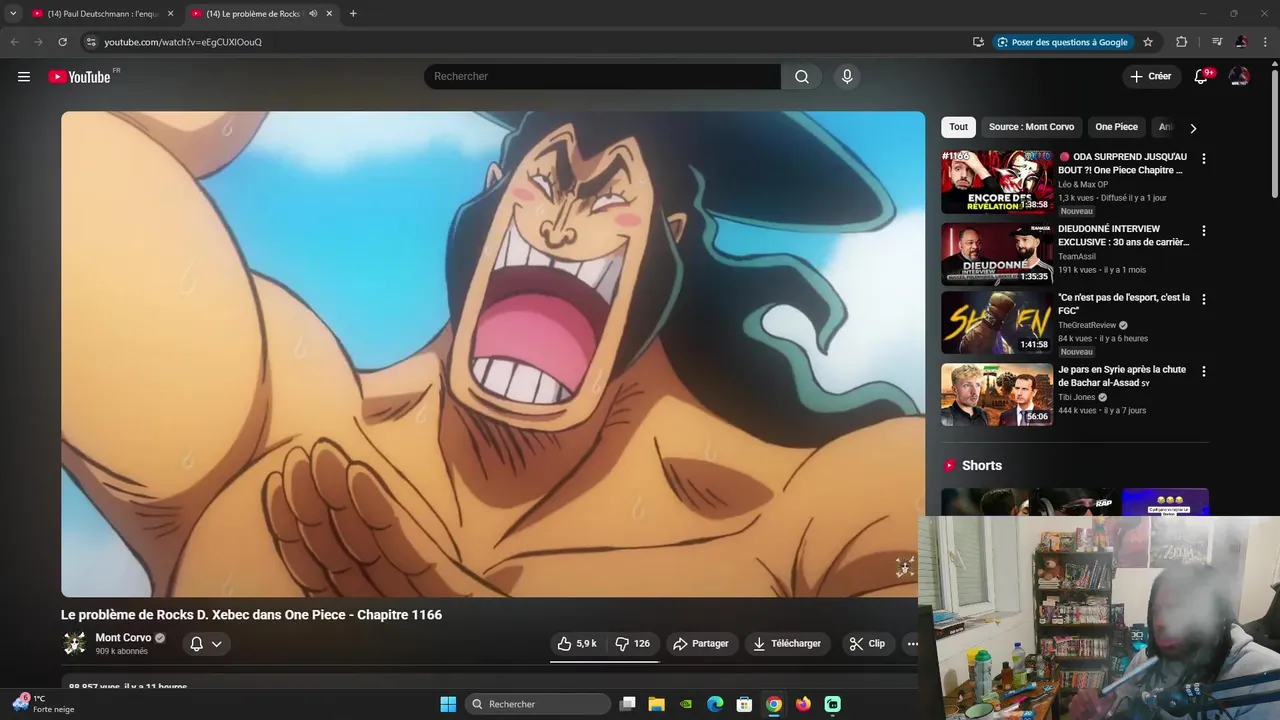Open the YouTube account avatar menu
The width and height of the screenshot is (1280, 720).
[x=1239, y=77]
